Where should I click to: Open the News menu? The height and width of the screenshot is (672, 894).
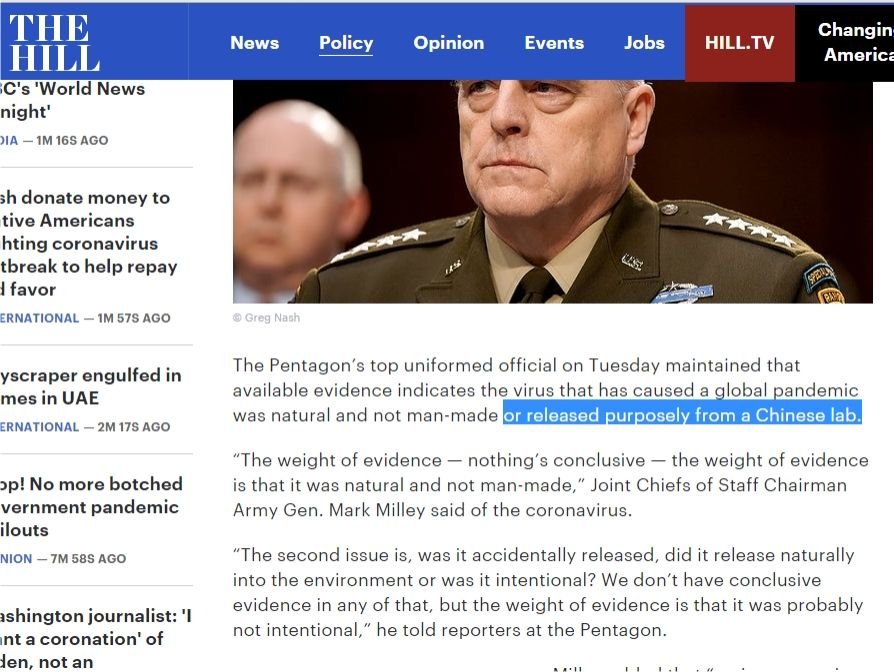click(254, 43)
